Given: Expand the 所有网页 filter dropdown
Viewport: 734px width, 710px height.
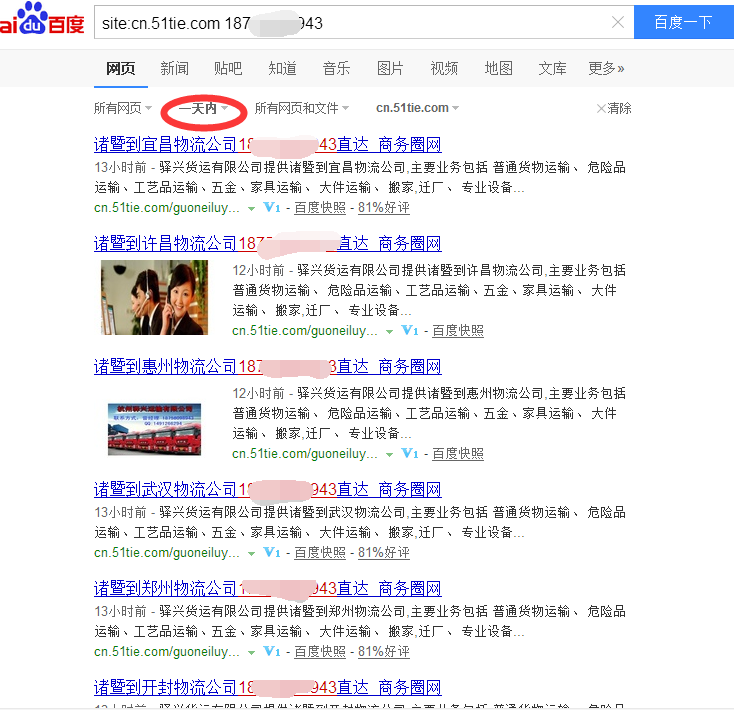Looking at the screenshot, I should [122, 108].
